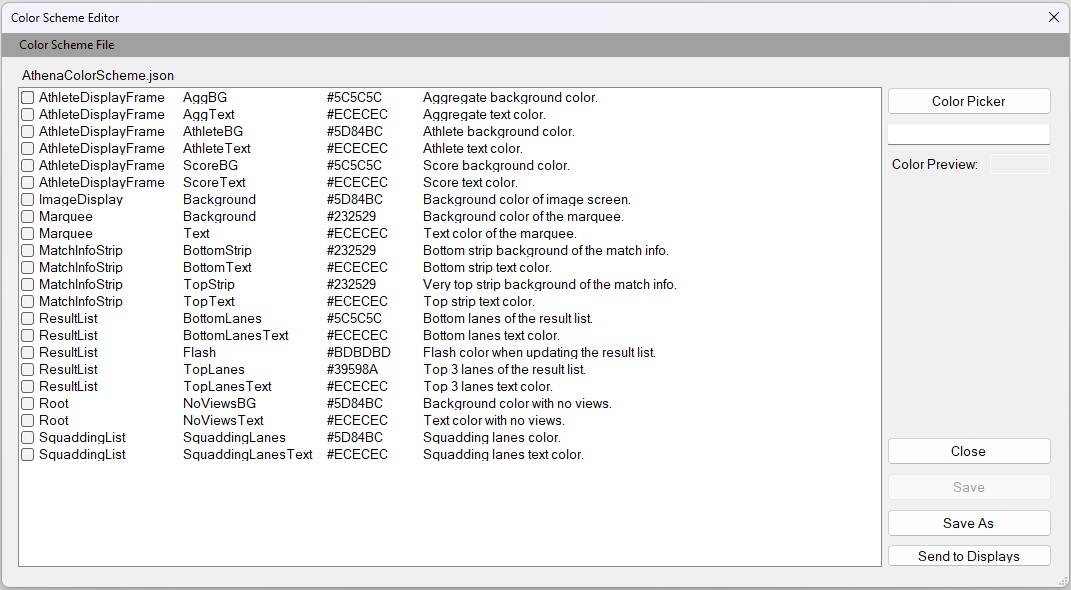Send color scheme to displays
The image size is (1071, 590).
tap(968, 556)
